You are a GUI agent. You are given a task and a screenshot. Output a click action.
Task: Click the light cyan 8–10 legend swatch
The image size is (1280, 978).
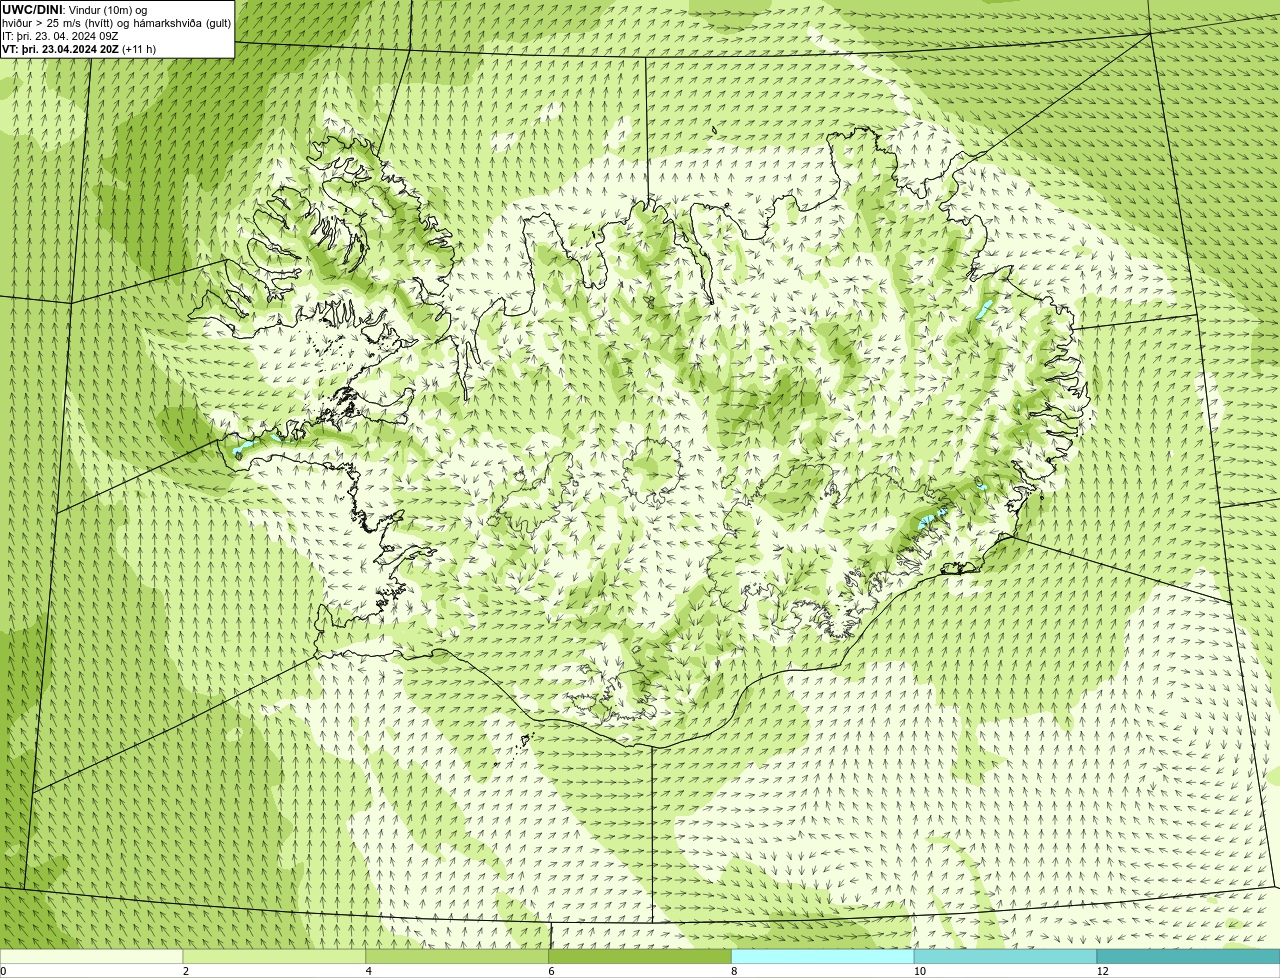[823, 956]
